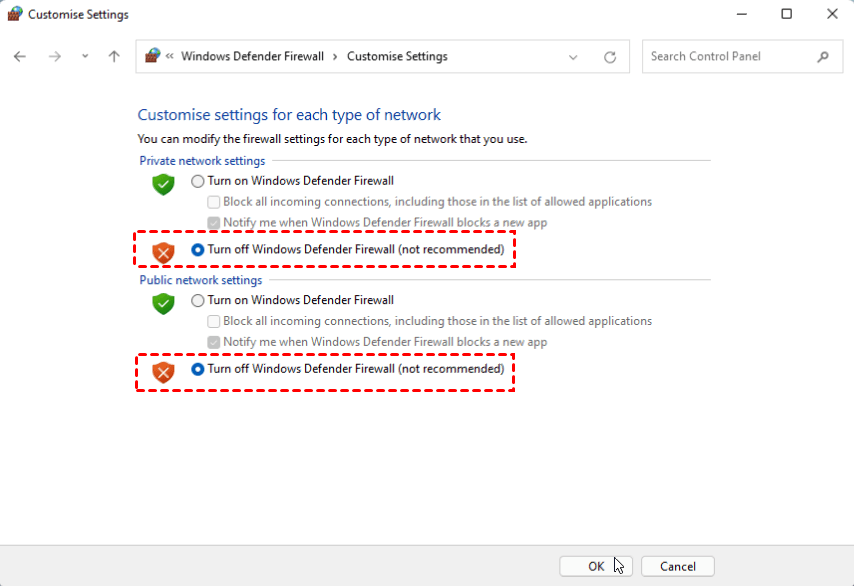
Task: Click the red shield under Public network settings
Action: tap(163, 372)
